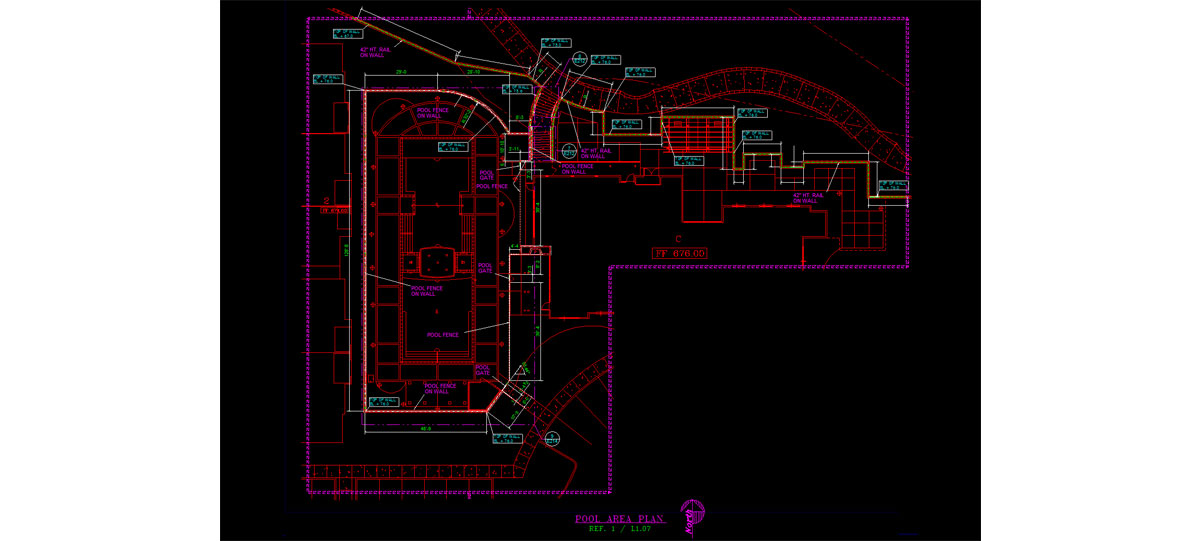Click the letter C above the FF elevation
Image resolution: width=1200 pixels, height=541 pixels.
(677, 239)
